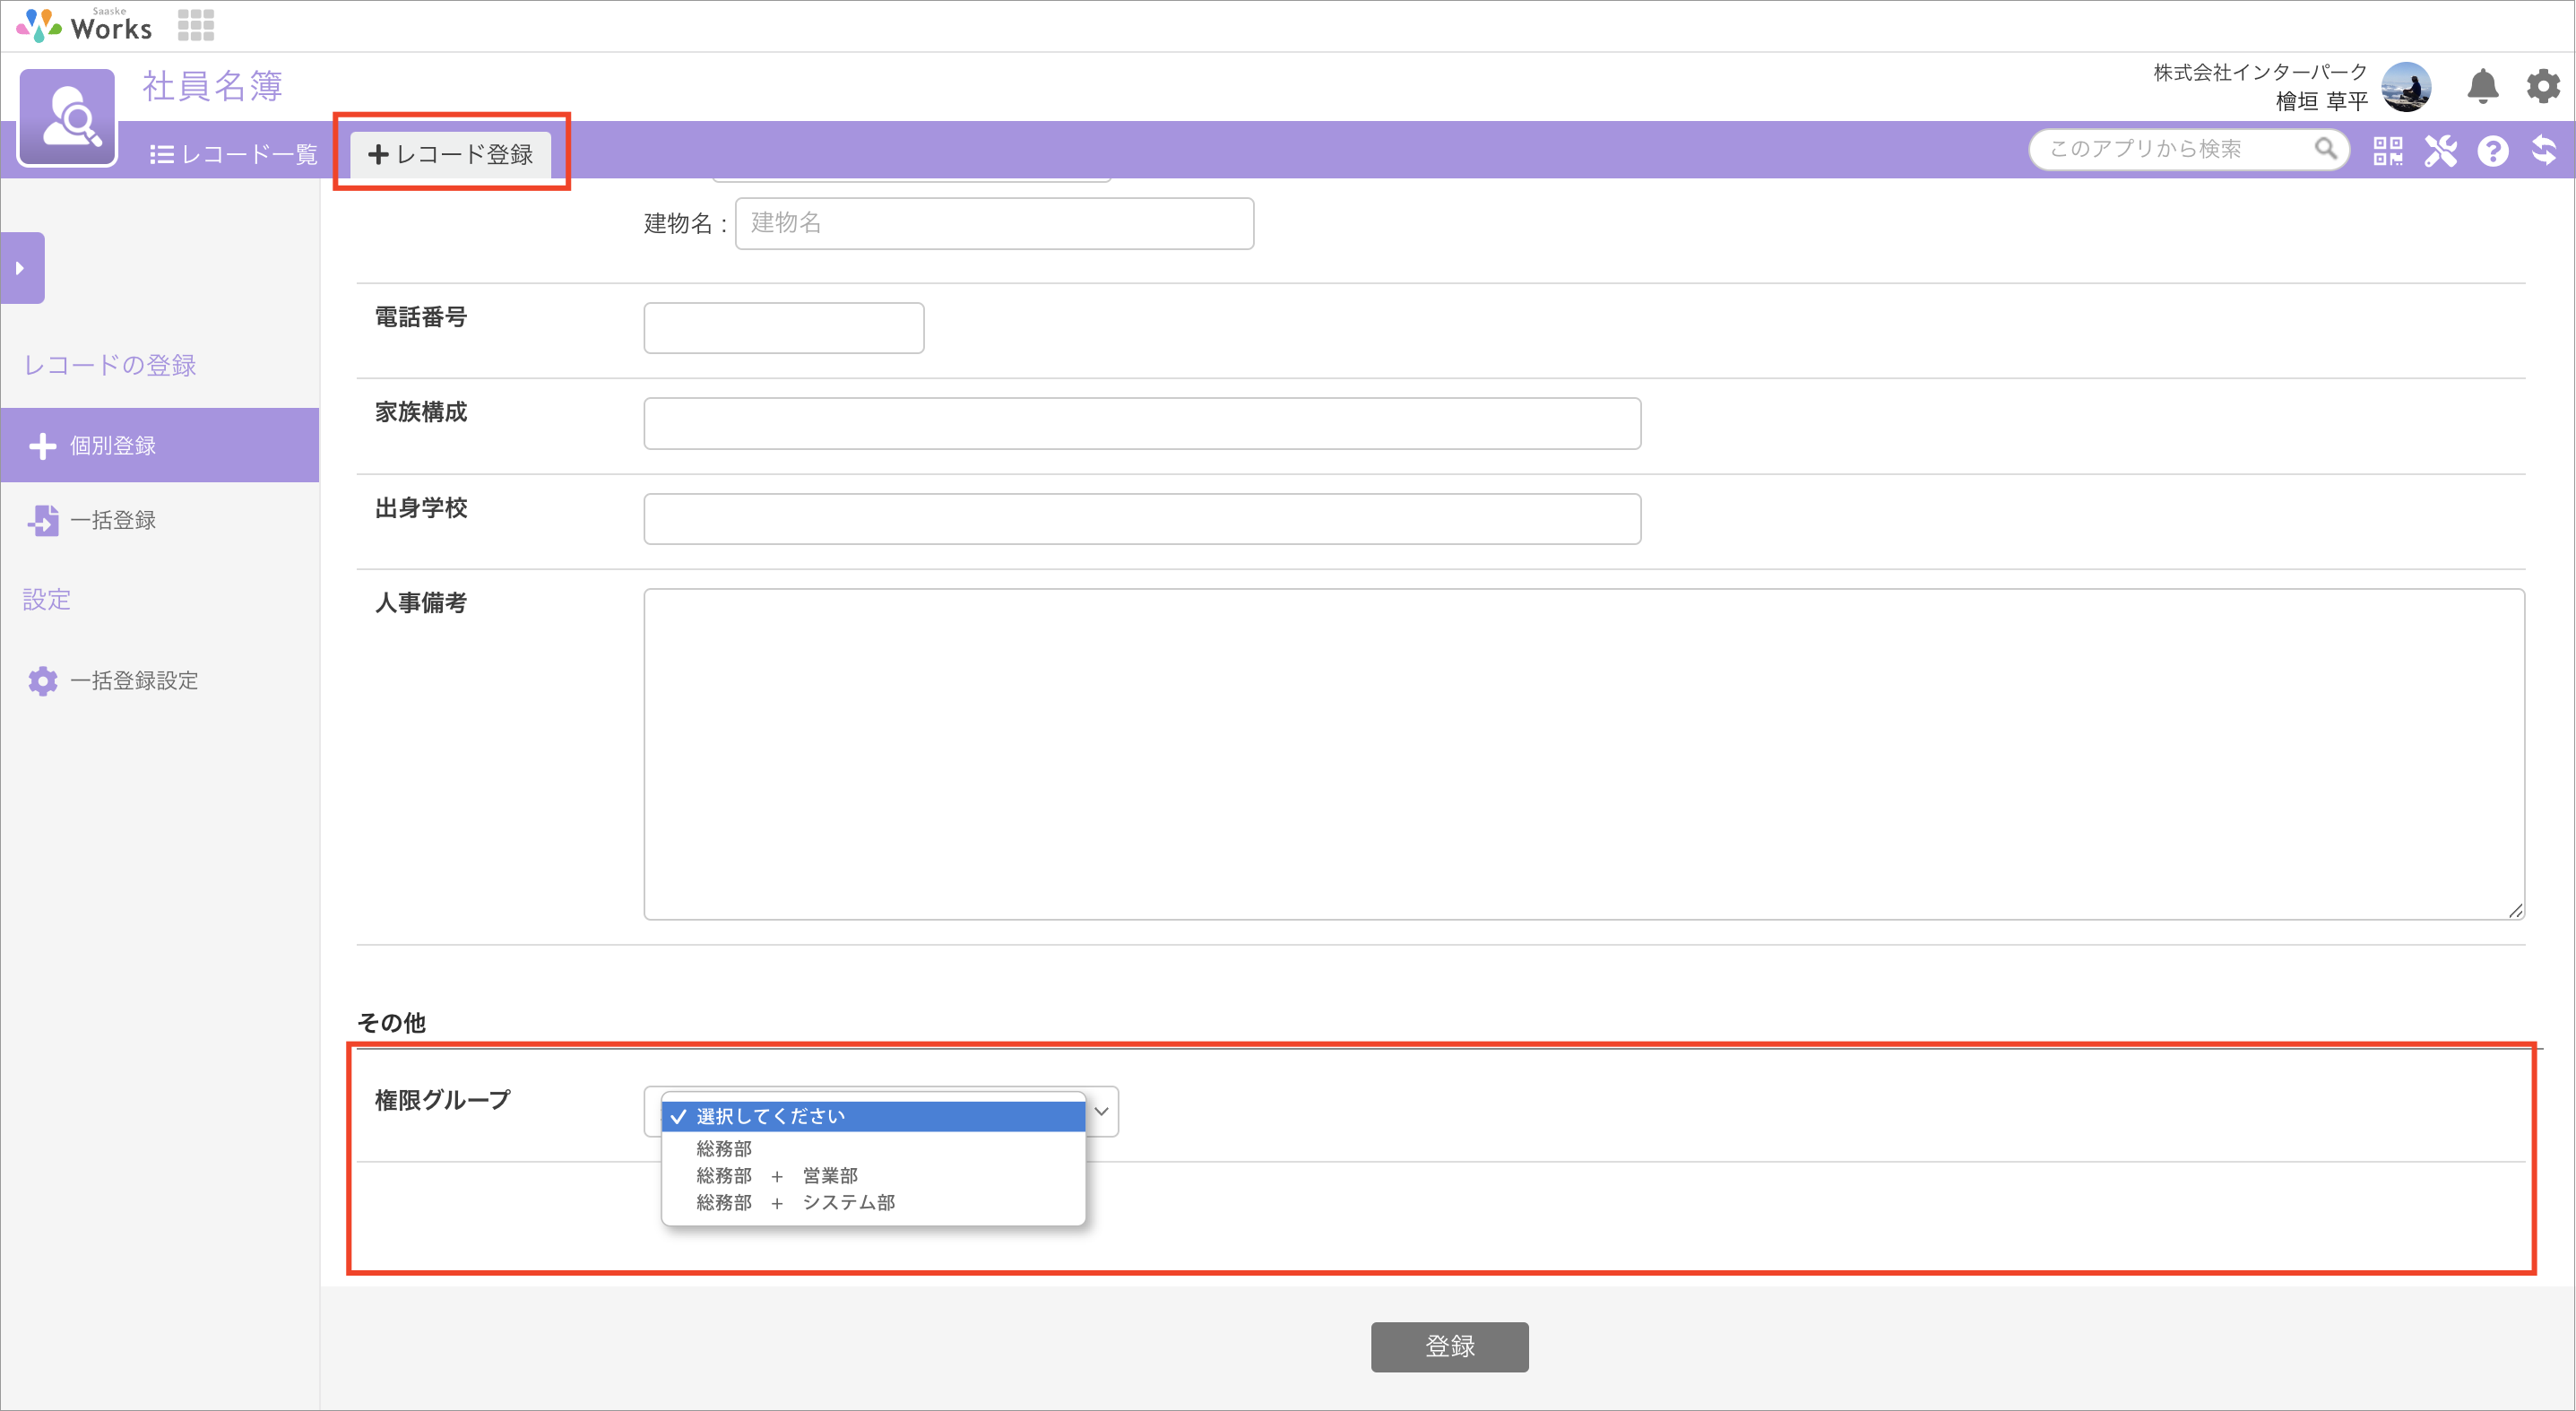This screenshot has width=2576, height=1411.
Task: Click the Saaske Works logo
Action: [x=84, y=25]
